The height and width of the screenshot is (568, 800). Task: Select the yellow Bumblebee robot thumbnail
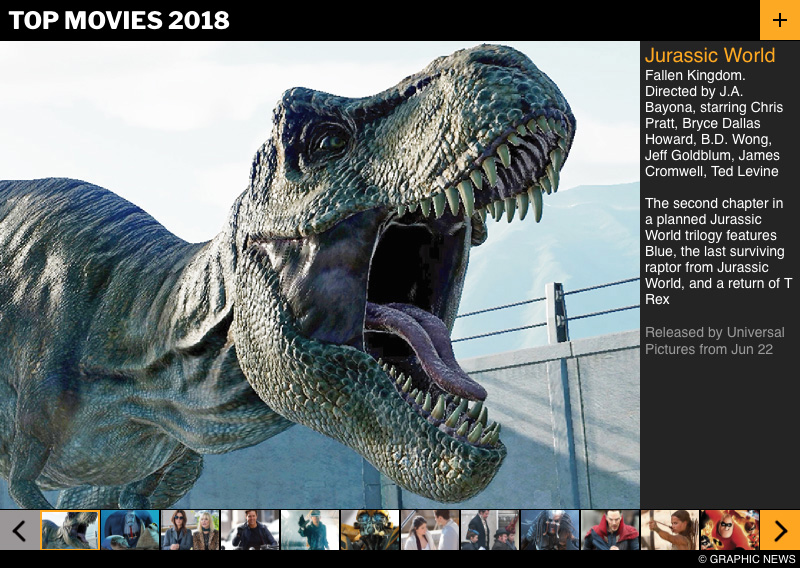(x=370, y=530)
